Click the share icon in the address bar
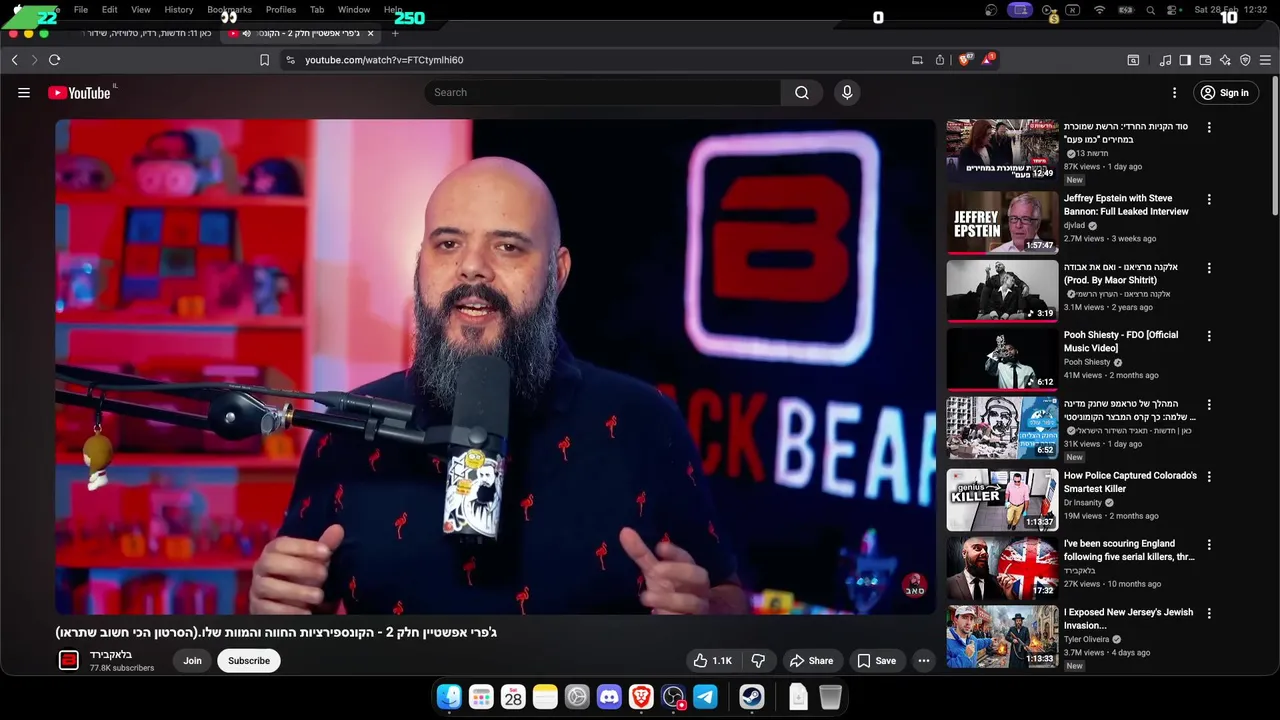The width and height of the screenshot is (1280, 720). [x=940, y=60]
